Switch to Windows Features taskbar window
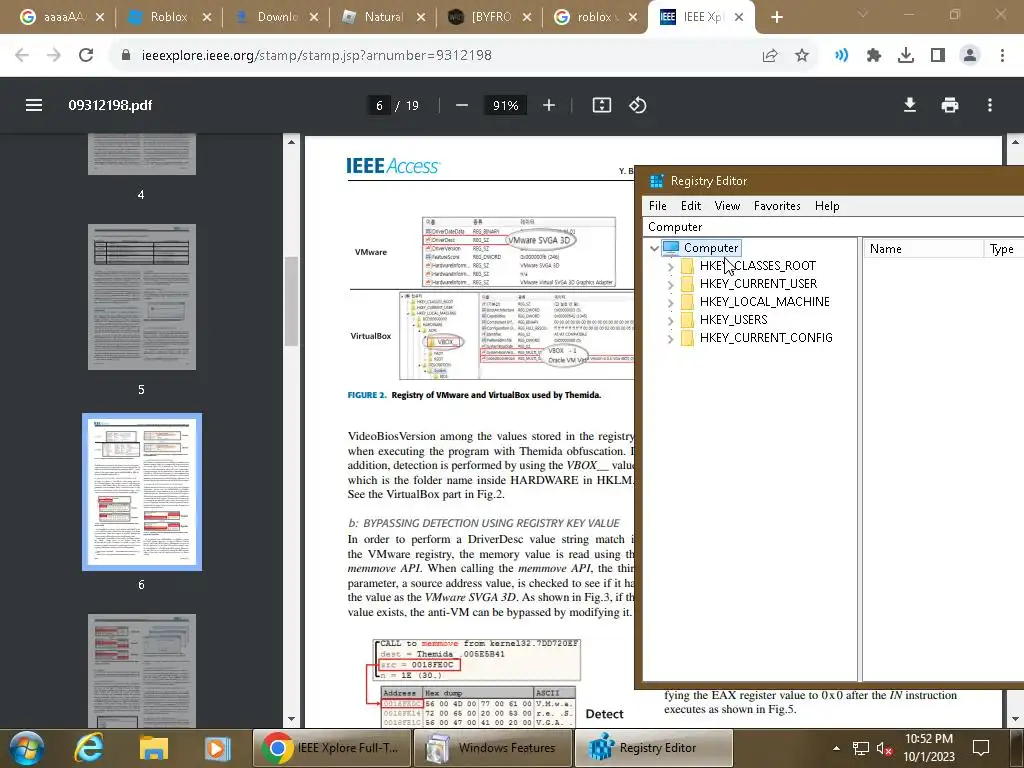This screenshot has height=768, width=1024. pos(492,748)
